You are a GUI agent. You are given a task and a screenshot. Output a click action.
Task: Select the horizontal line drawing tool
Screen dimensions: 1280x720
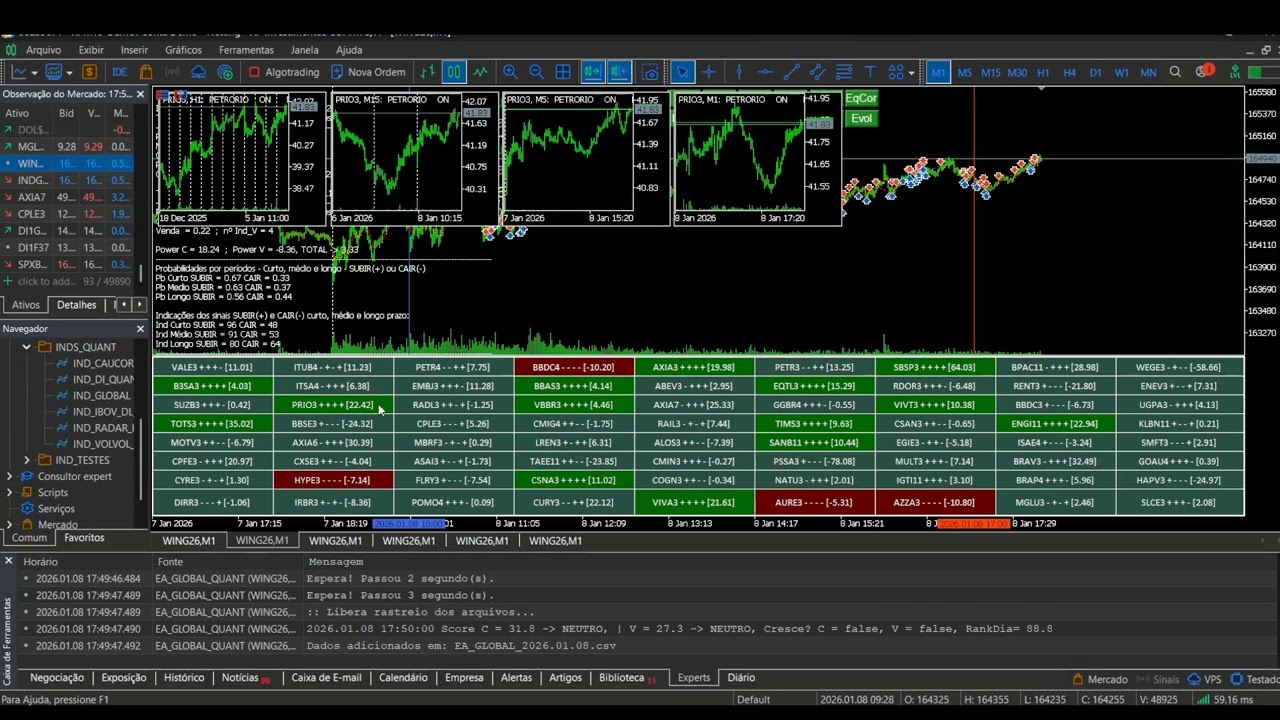tap(765, 72)
